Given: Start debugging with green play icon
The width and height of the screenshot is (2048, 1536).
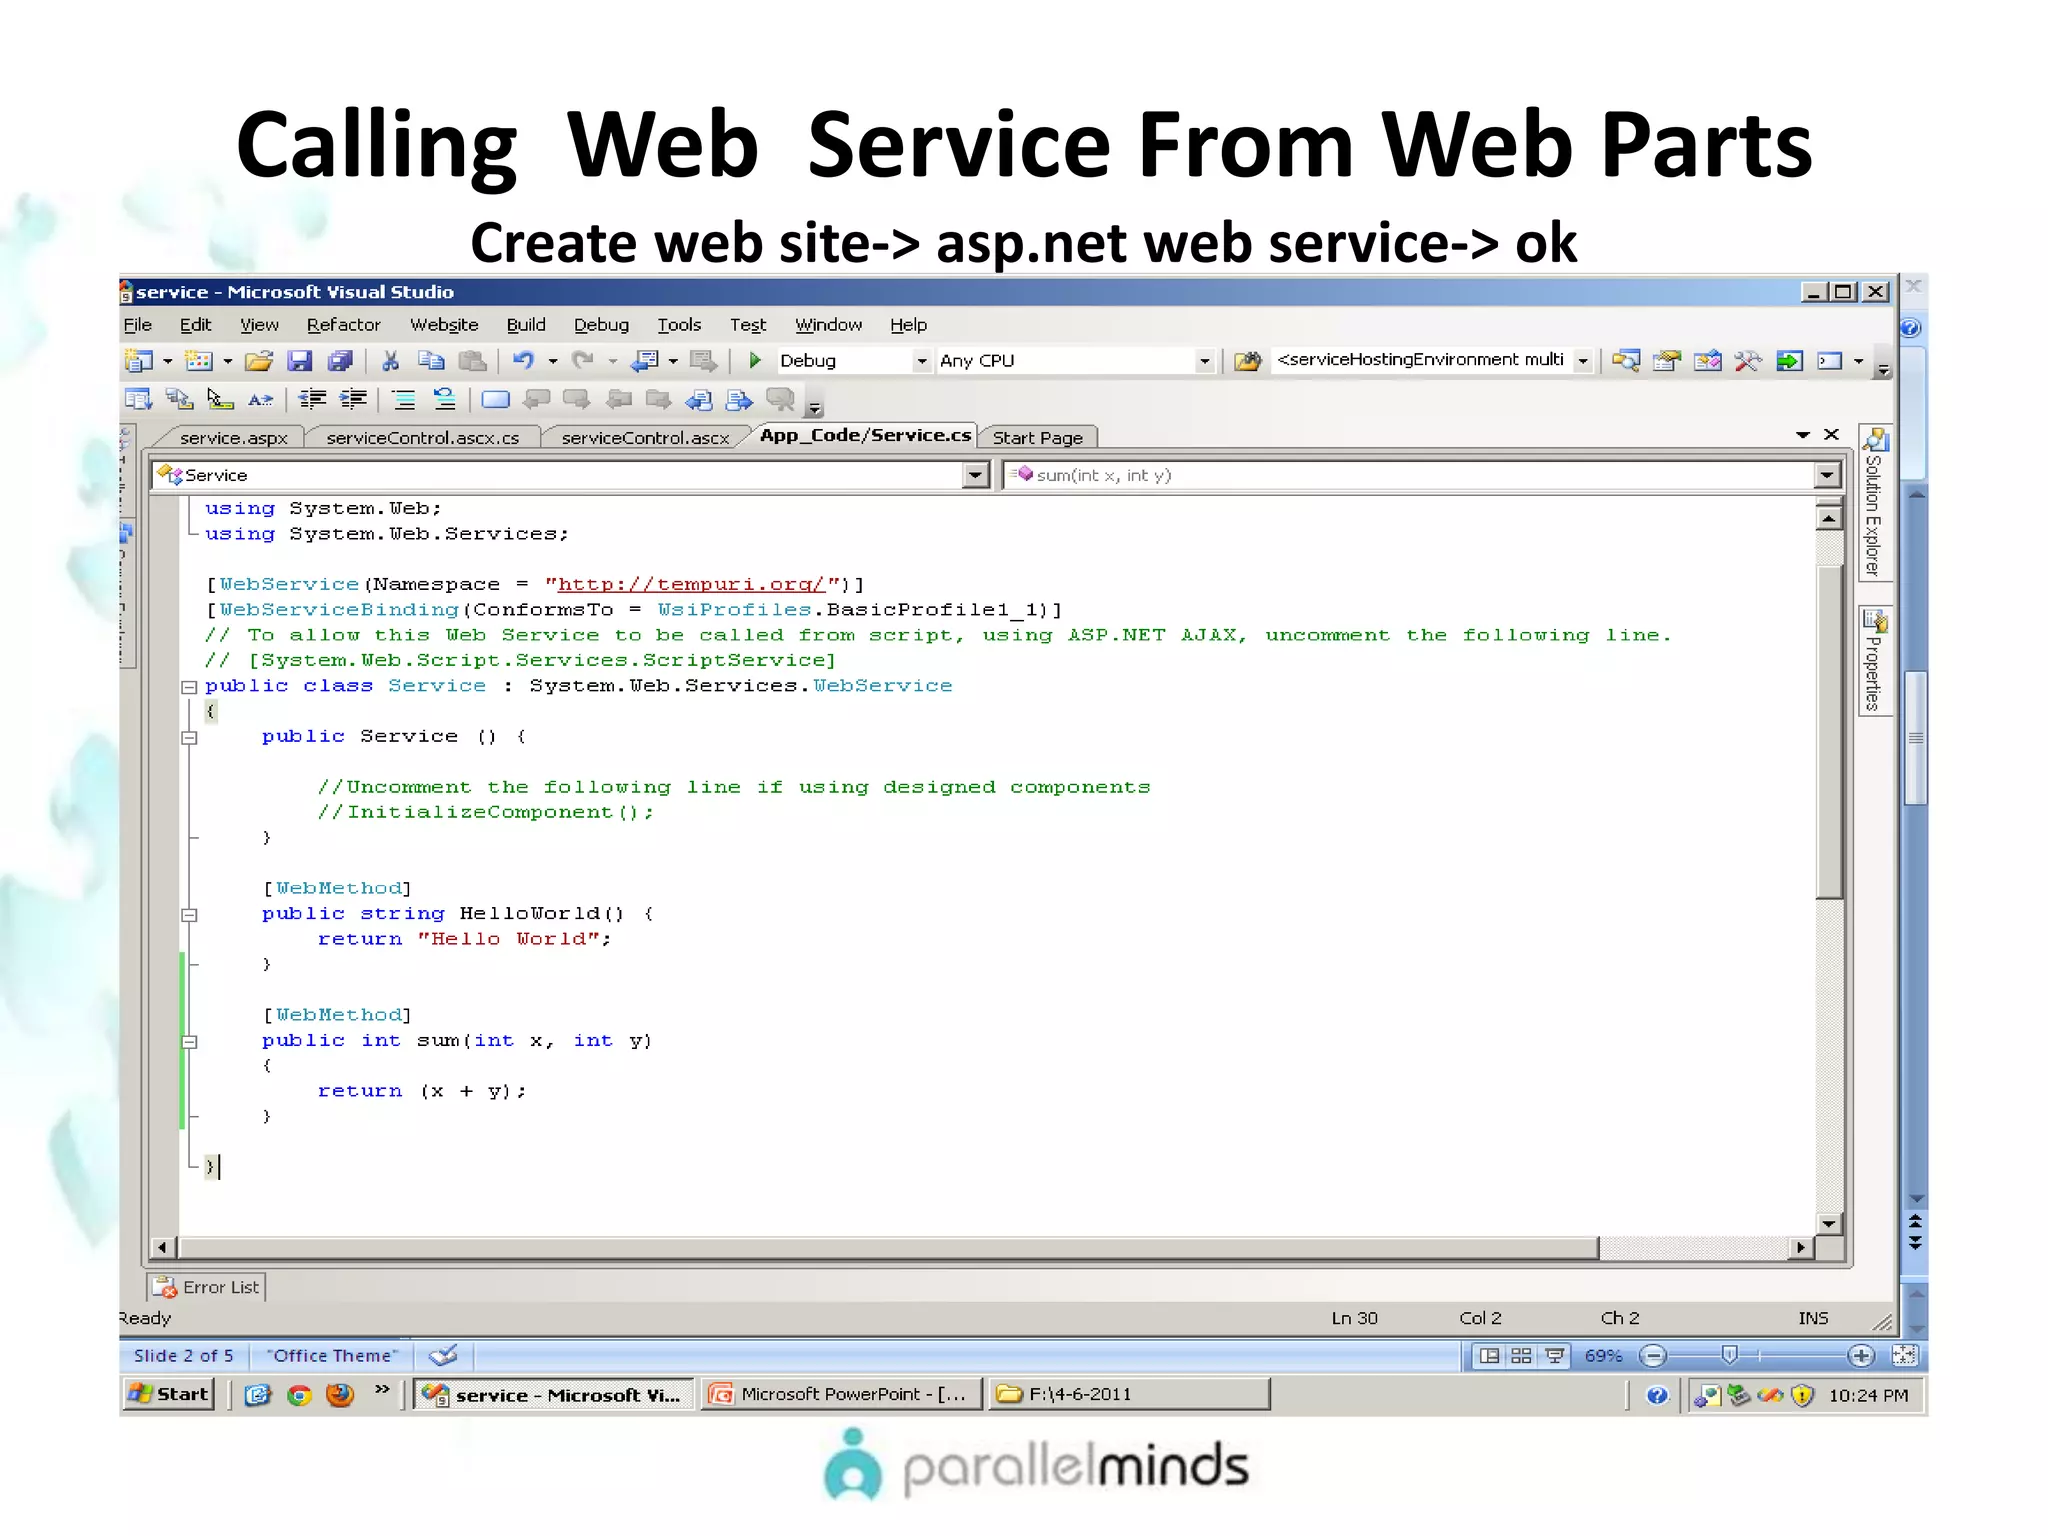Looking at the screenshot, I should click(x=756, y=360).
